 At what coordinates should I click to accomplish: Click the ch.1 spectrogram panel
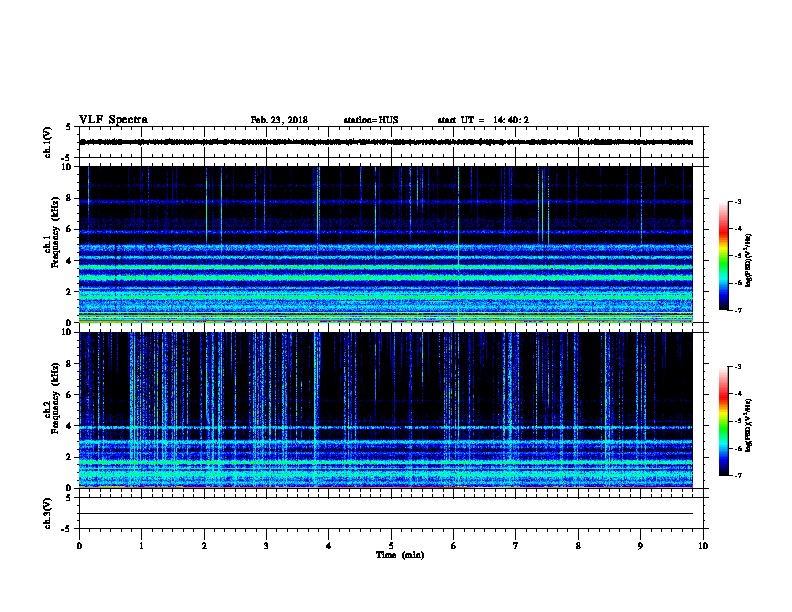pos(386,244)
